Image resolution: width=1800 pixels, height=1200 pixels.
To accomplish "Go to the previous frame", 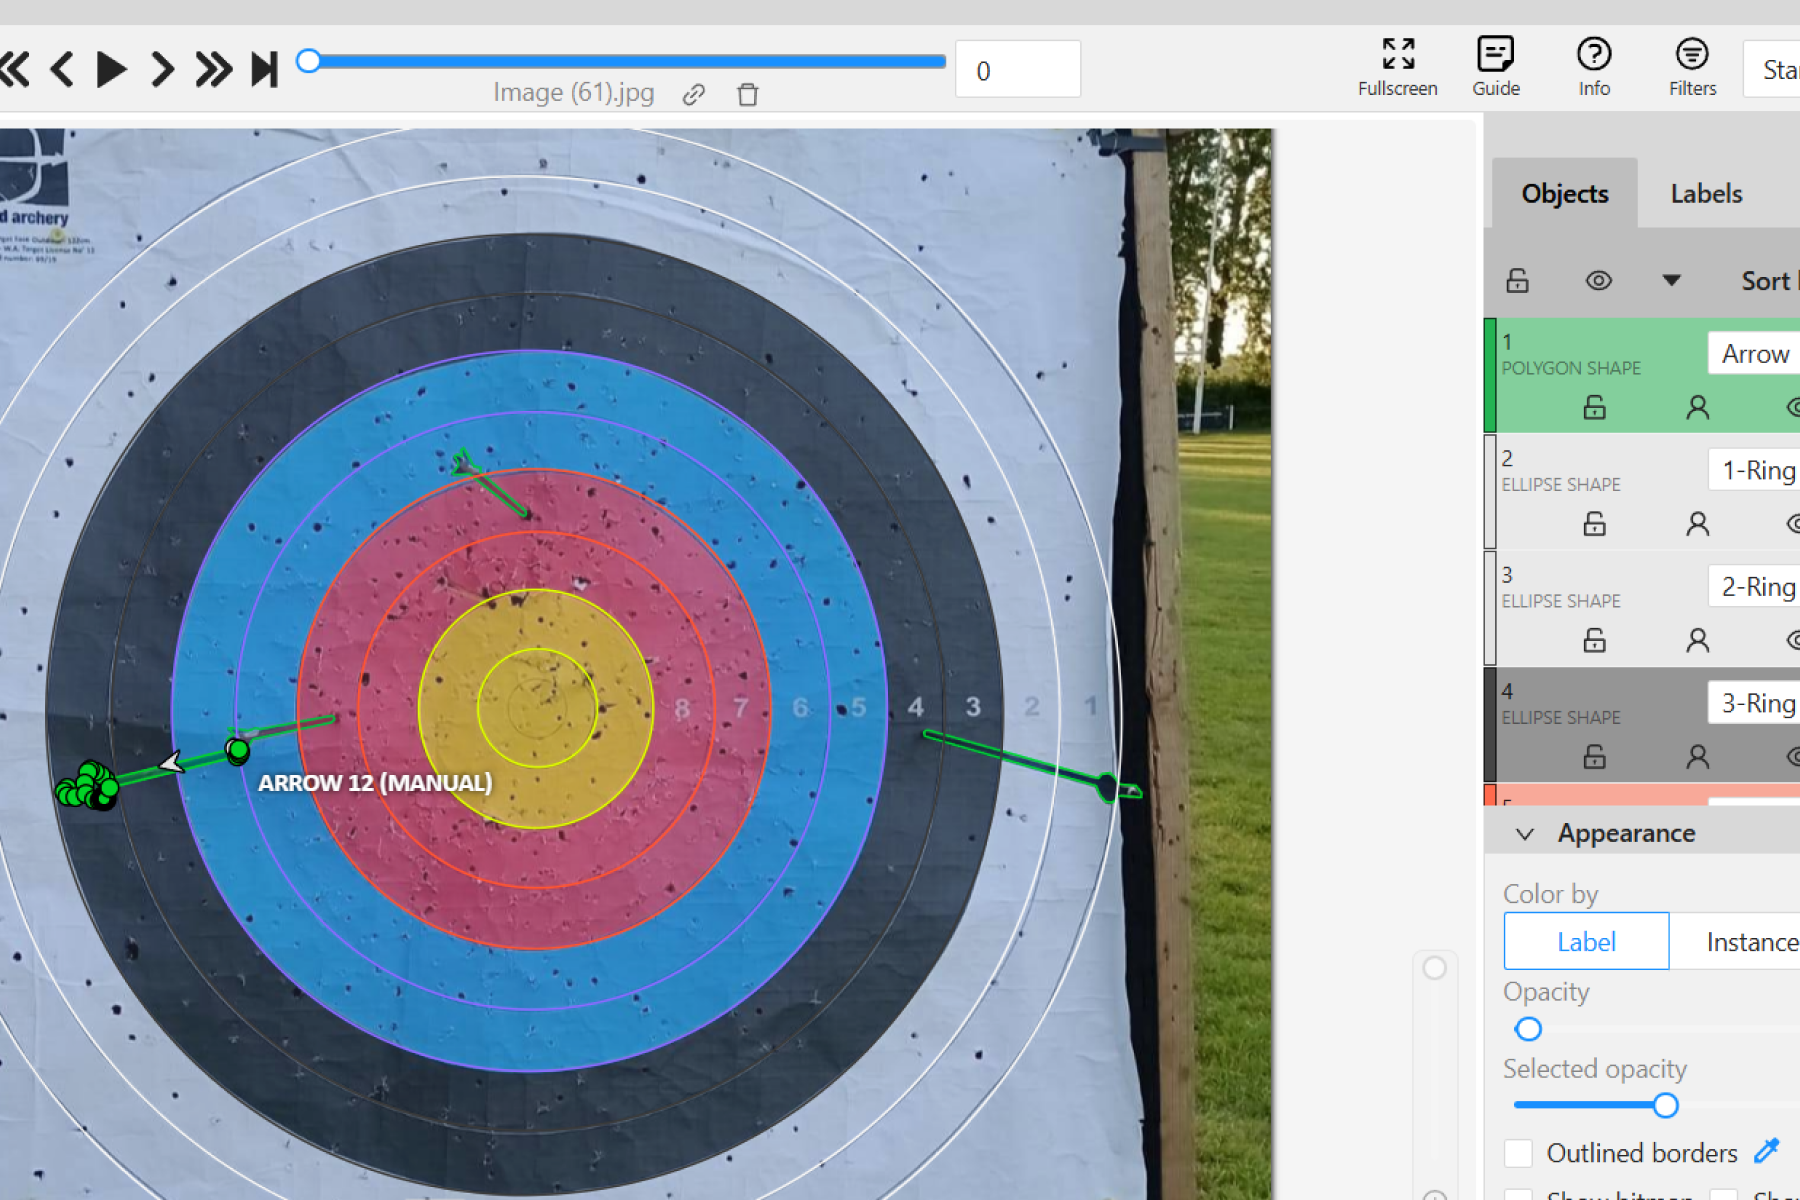I will pos(62,70).
